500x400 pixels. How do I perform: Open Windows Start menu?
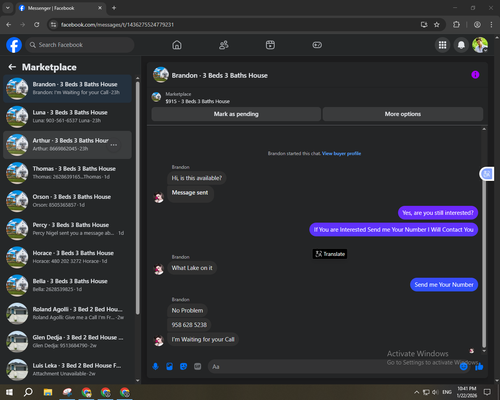click(9, 392)
